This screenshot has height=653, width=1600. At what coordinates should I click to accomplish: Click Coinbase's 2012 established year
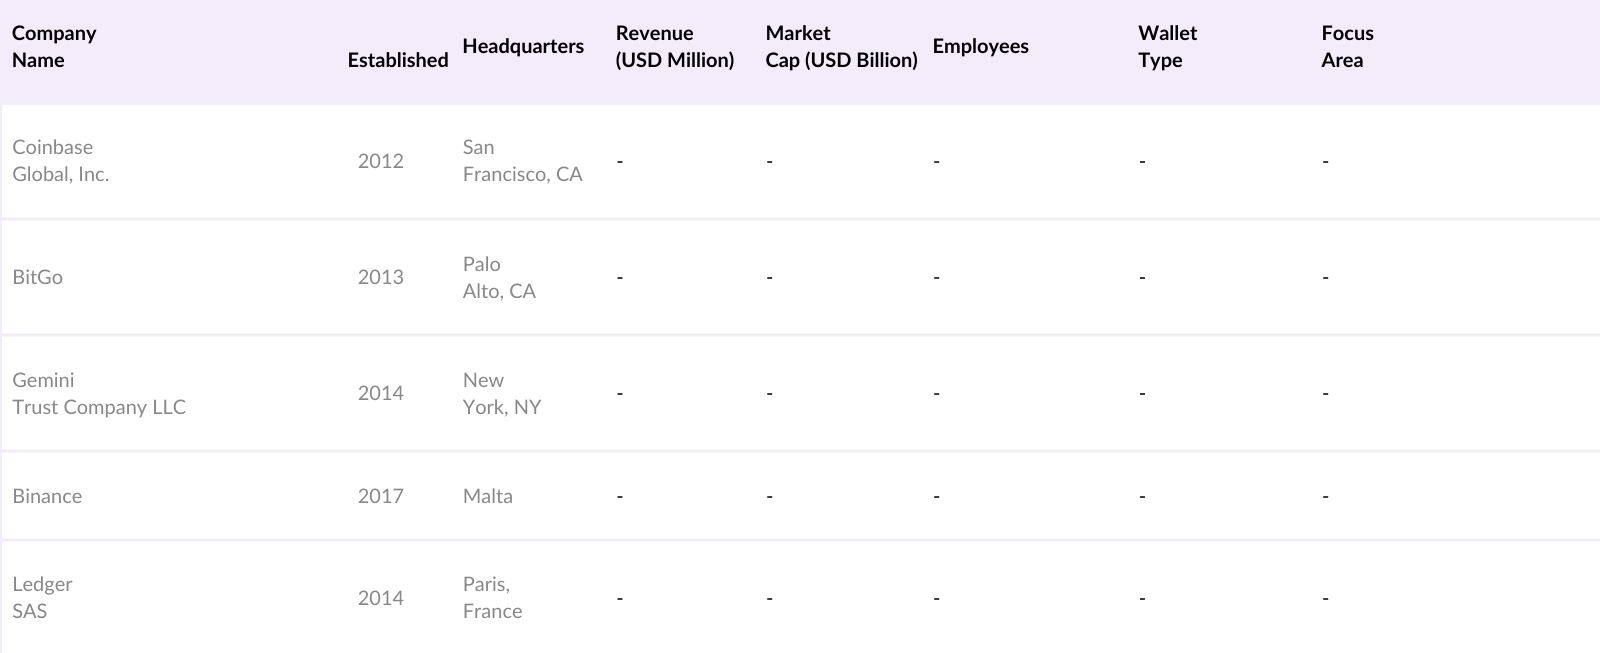click(x=380, y=161)
